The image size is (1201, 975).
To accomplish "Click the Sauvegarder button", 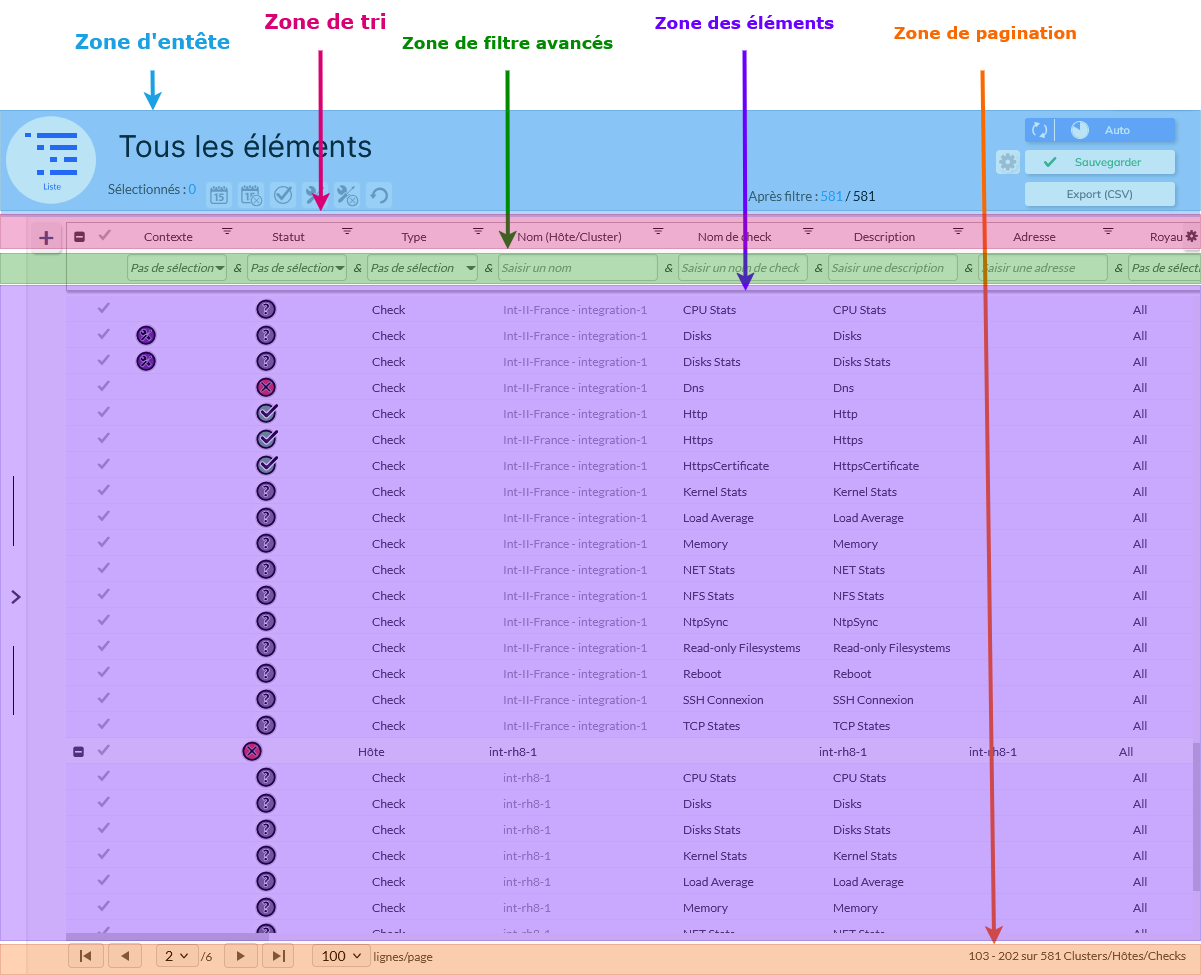I will [x=1099, y=162].
